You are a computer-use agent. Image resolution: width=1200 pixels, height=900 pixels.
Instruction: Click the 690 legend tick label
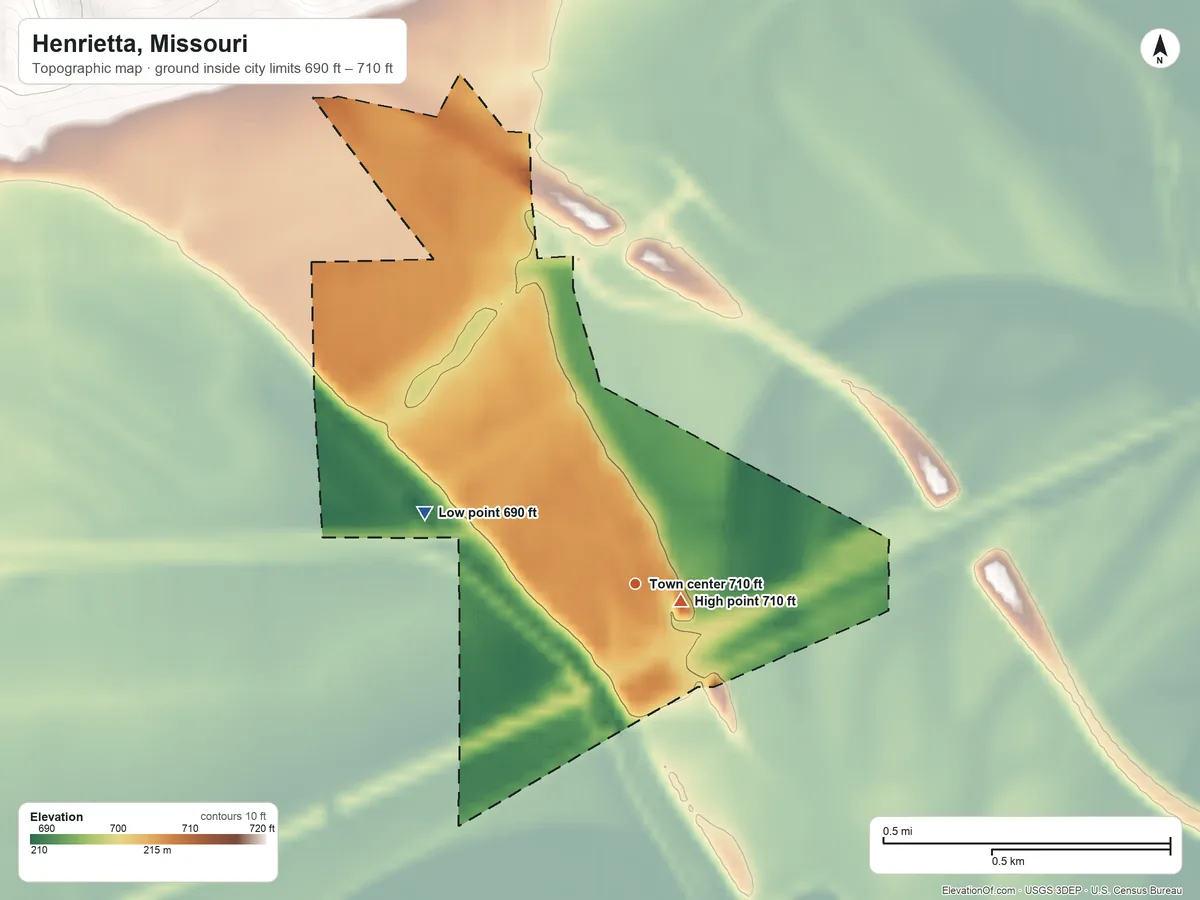click(x=47, y=828)
